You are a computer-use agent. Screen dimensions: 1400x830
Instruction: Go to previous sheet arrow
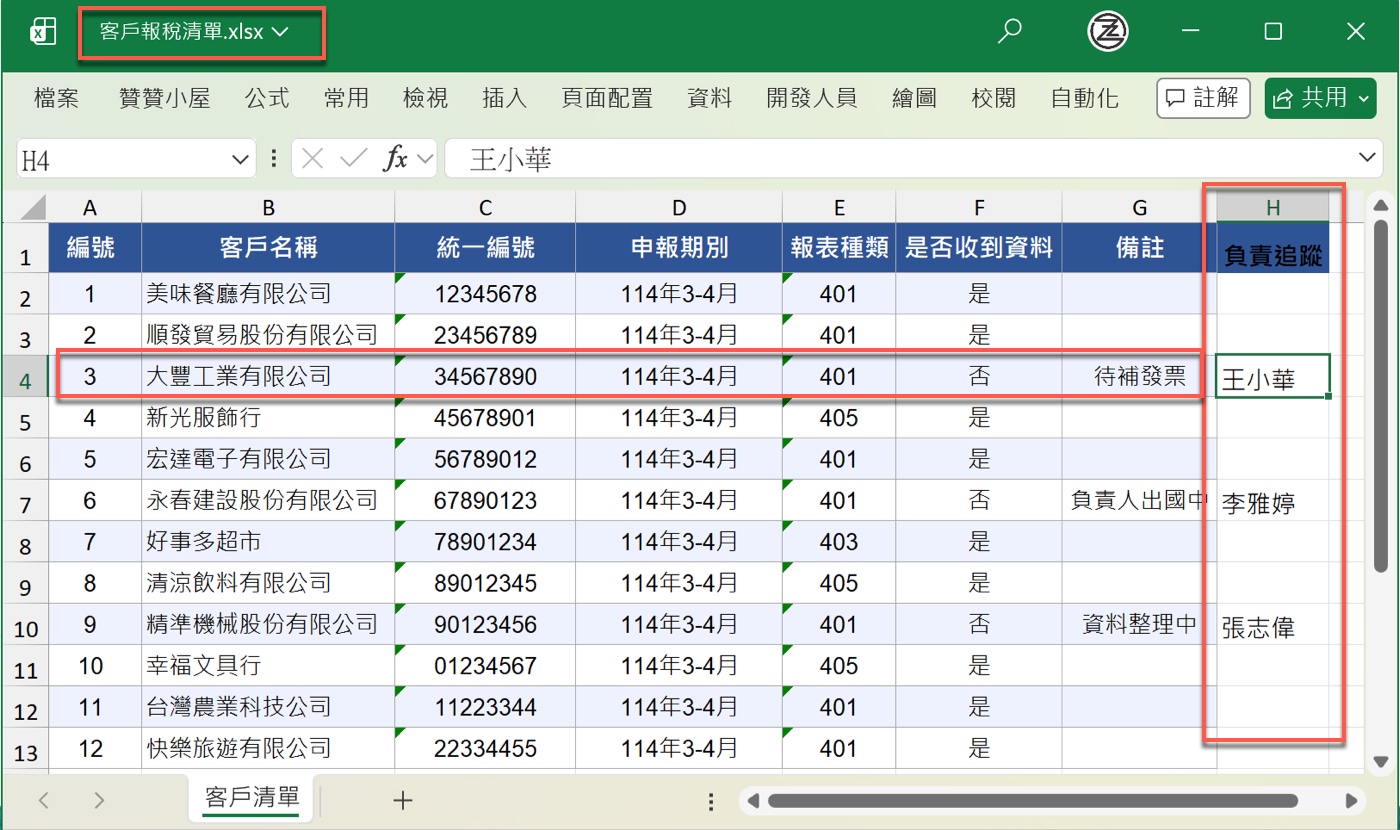(44, 800)
